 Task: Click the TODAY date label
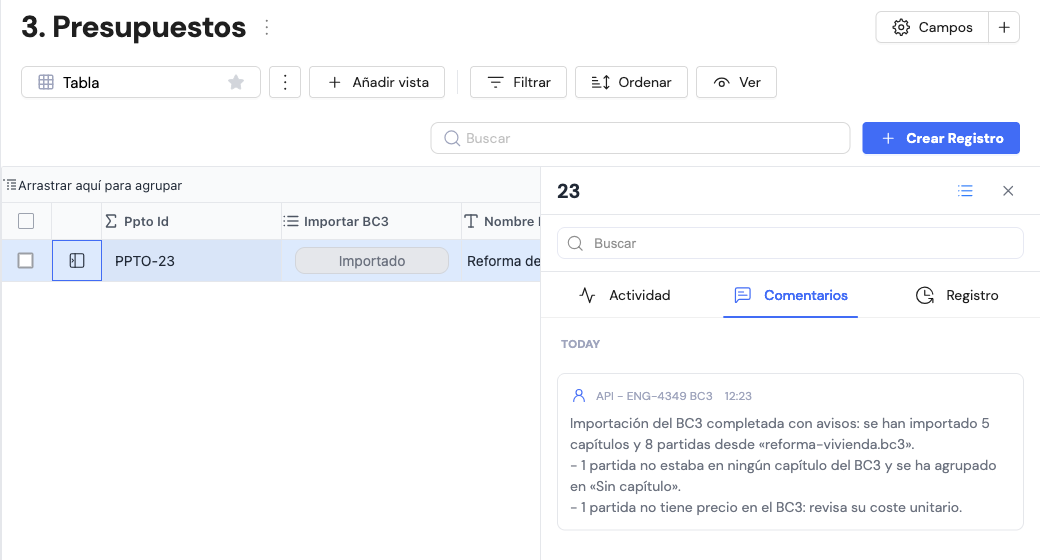[580, 344]
